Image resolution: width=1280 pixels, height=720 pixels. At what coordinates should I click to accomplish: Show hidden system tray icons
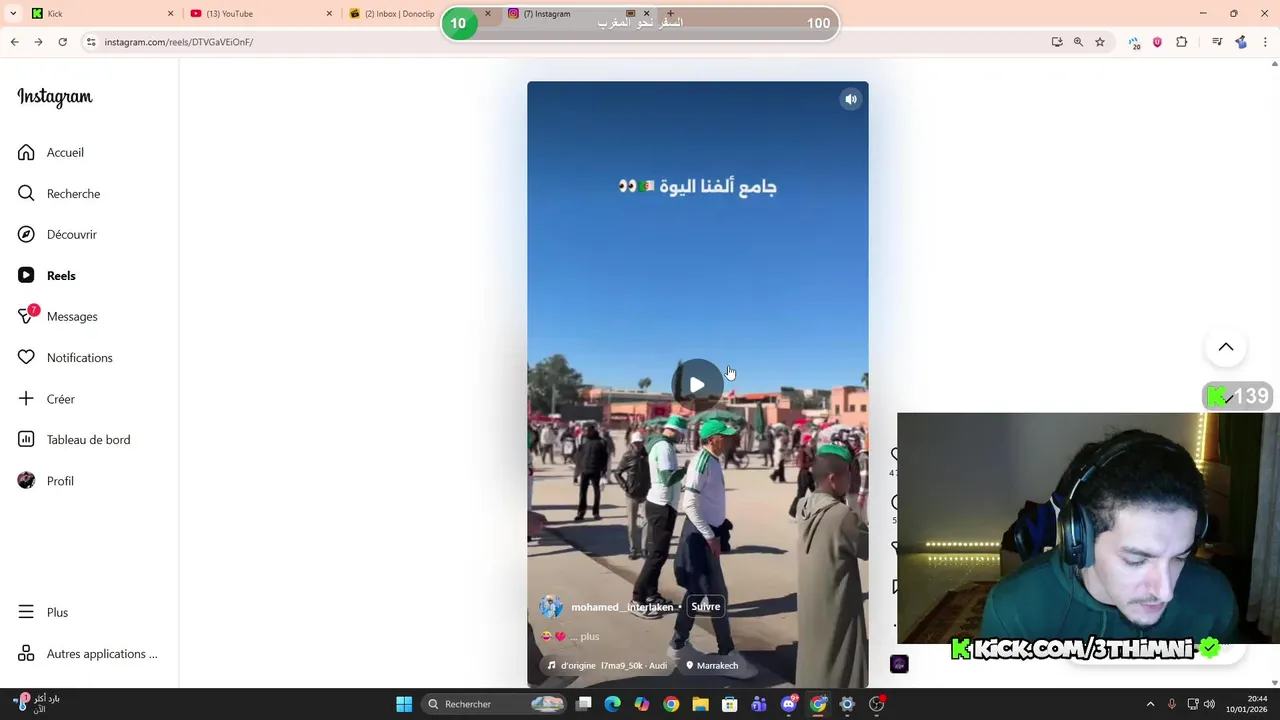(x=1150, y=704)
